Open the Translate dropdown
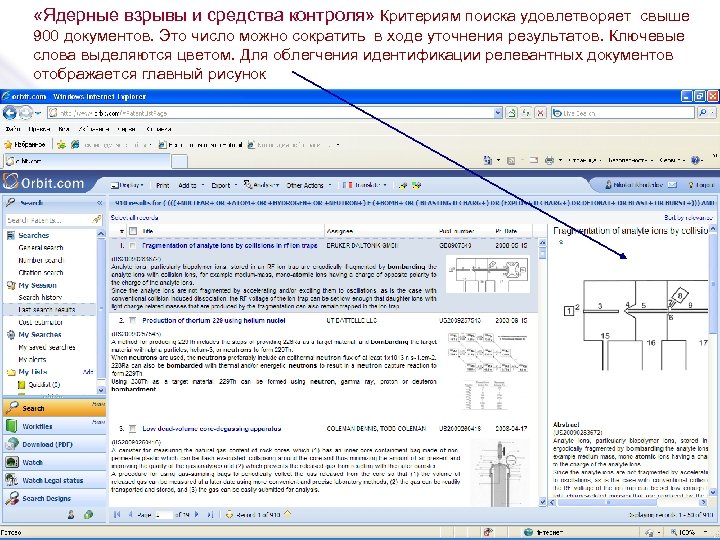 pyautogui.click(x=366, y=185)
